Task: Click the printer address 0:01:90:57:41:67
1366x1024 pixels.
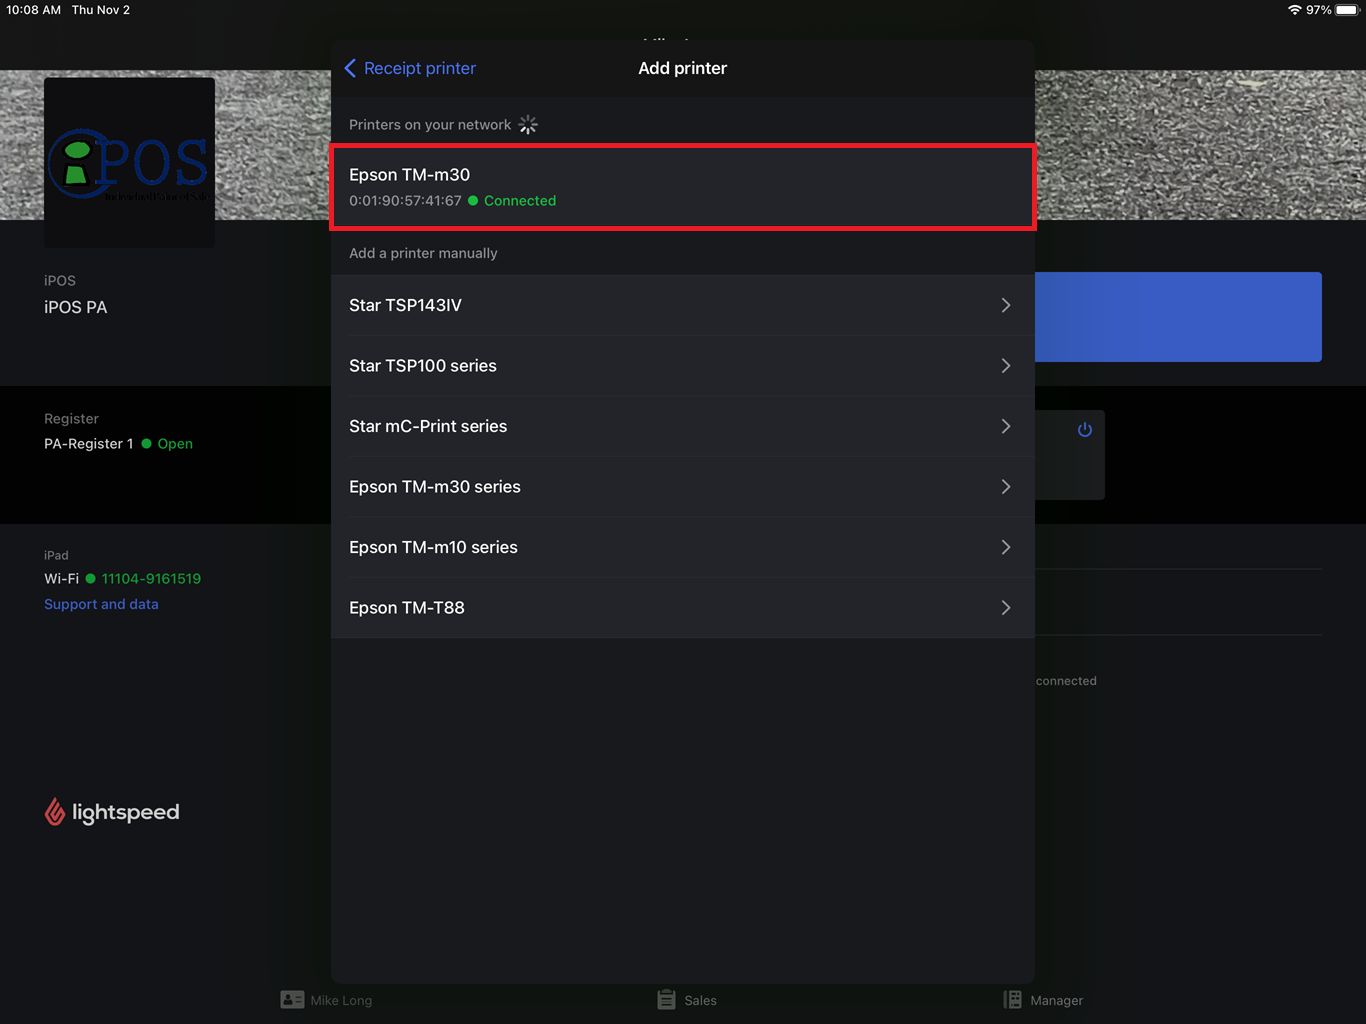Action: 405,201
